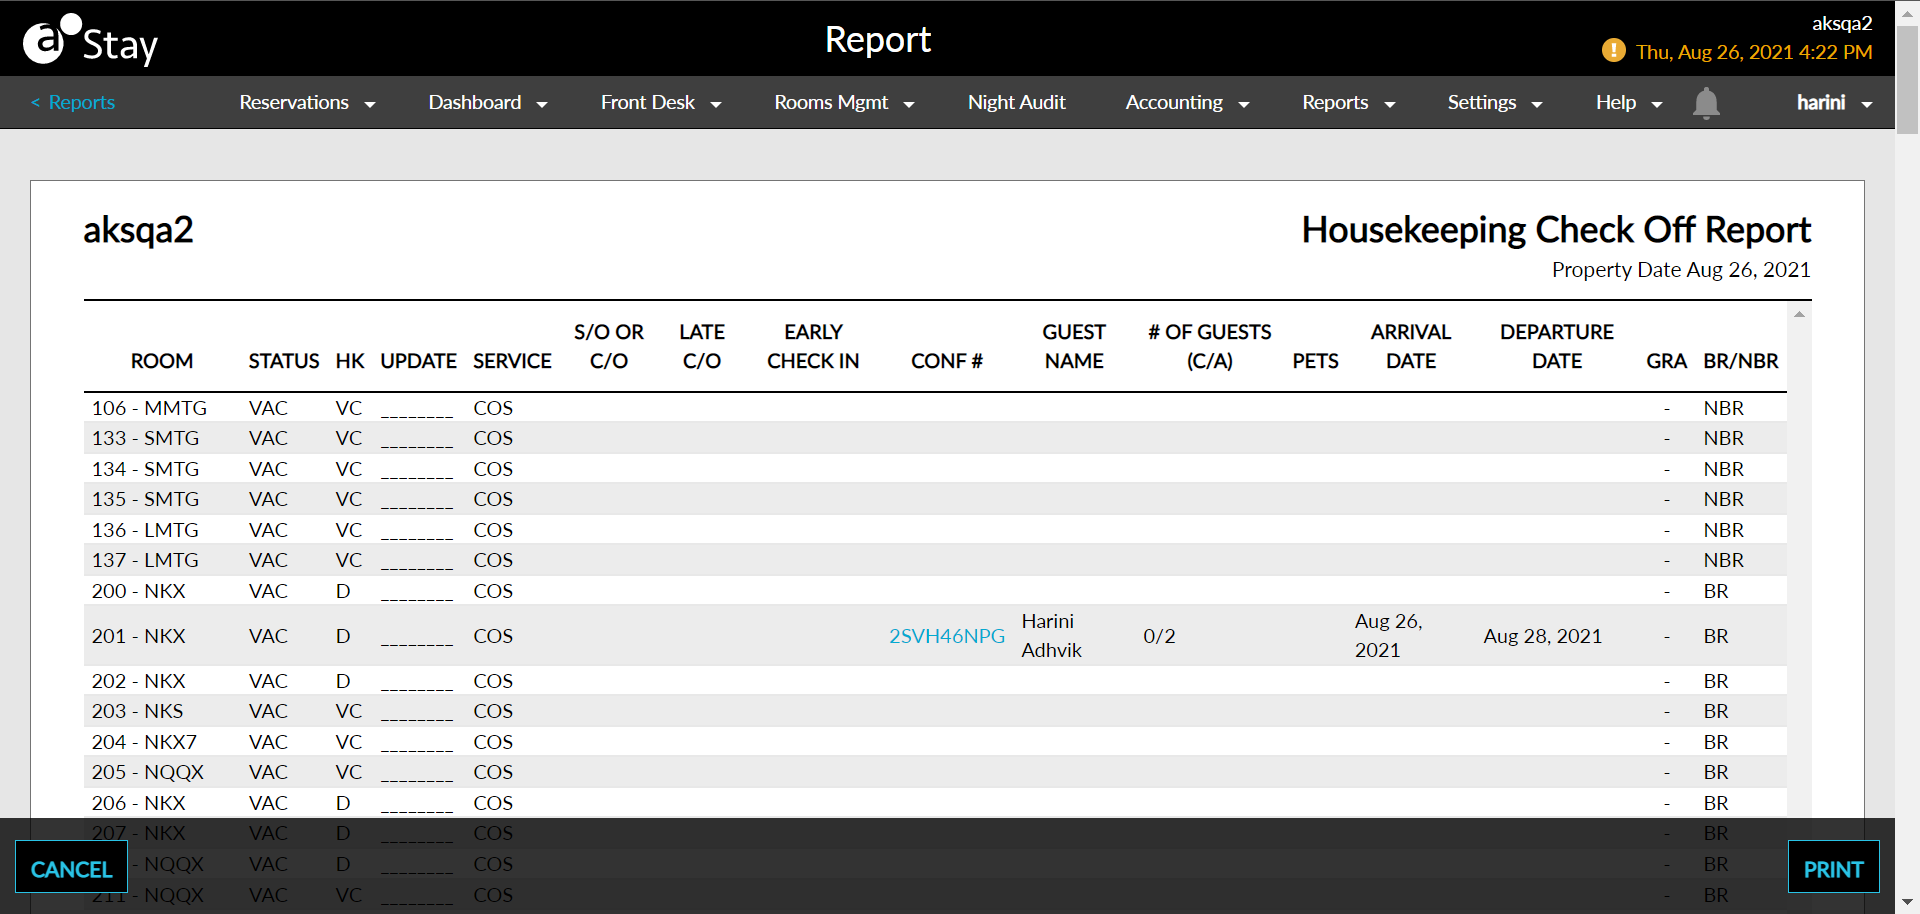Click the UPDATE column header
Viewport: 1920px width, 914px height.
[x=418, y=361]
